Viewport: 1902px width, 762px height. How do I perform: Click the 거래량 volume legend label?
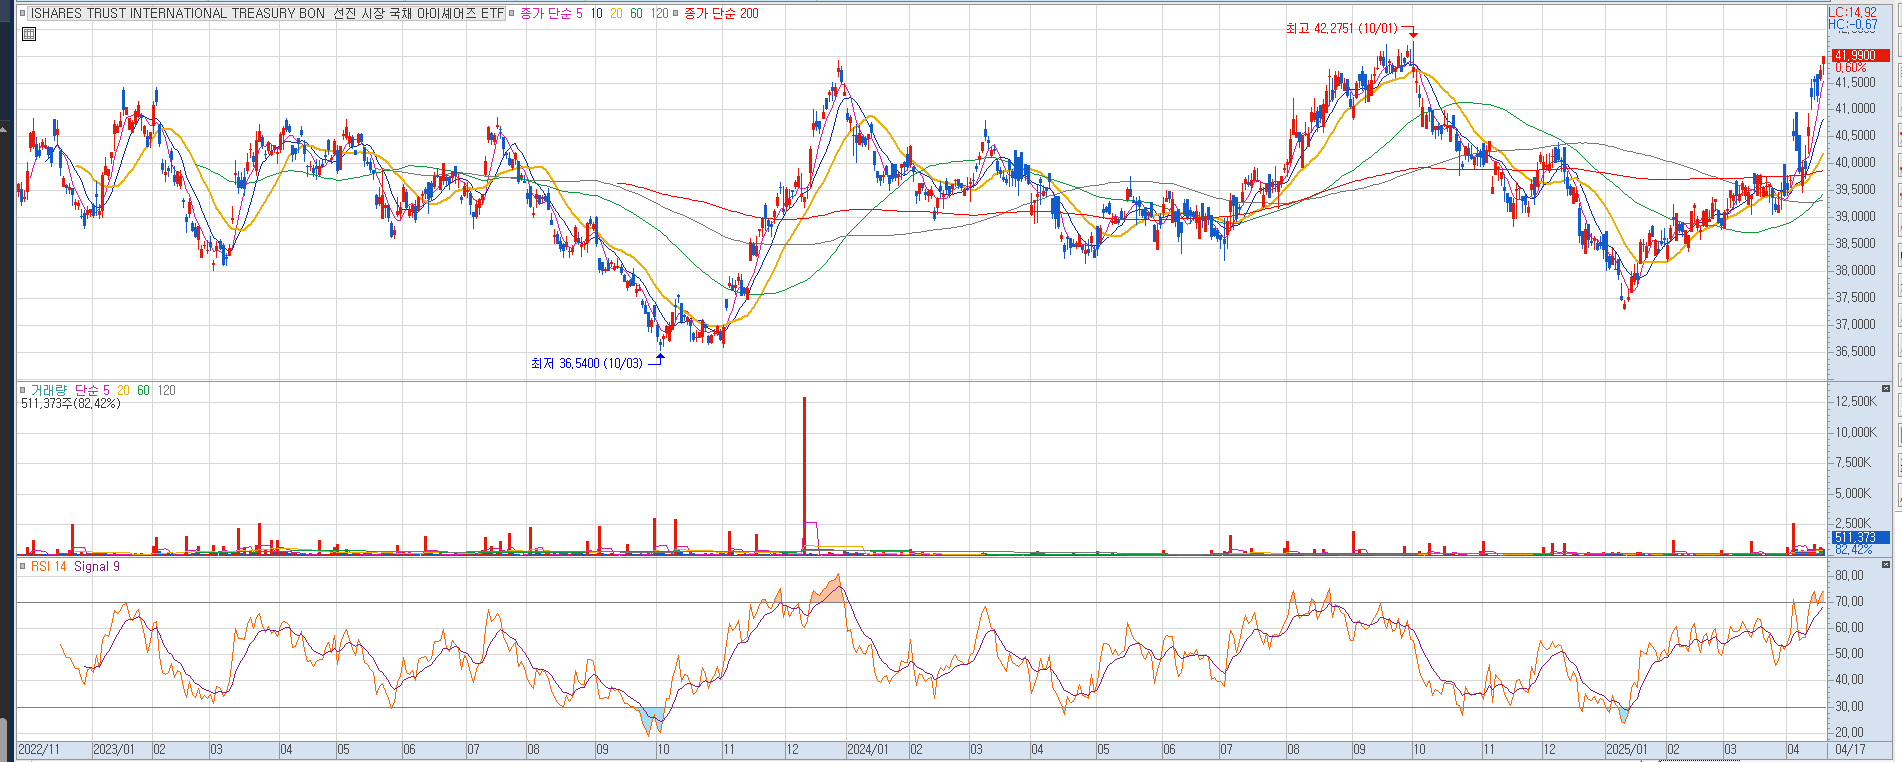point(49,390)
